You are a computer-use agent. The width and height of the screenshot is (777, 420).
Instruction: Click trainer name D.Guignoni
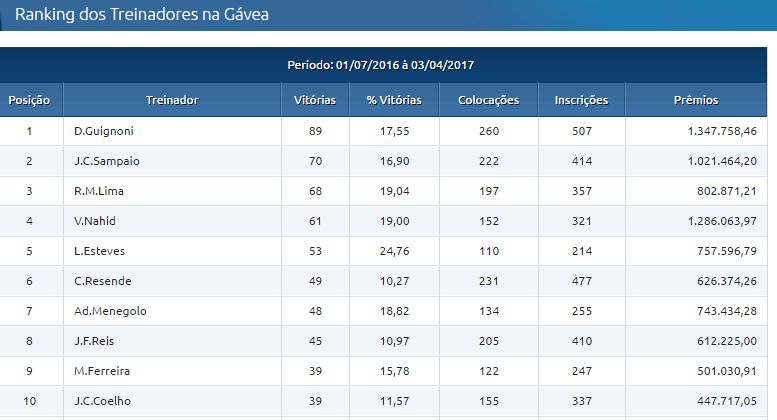(x=104, y=131)
